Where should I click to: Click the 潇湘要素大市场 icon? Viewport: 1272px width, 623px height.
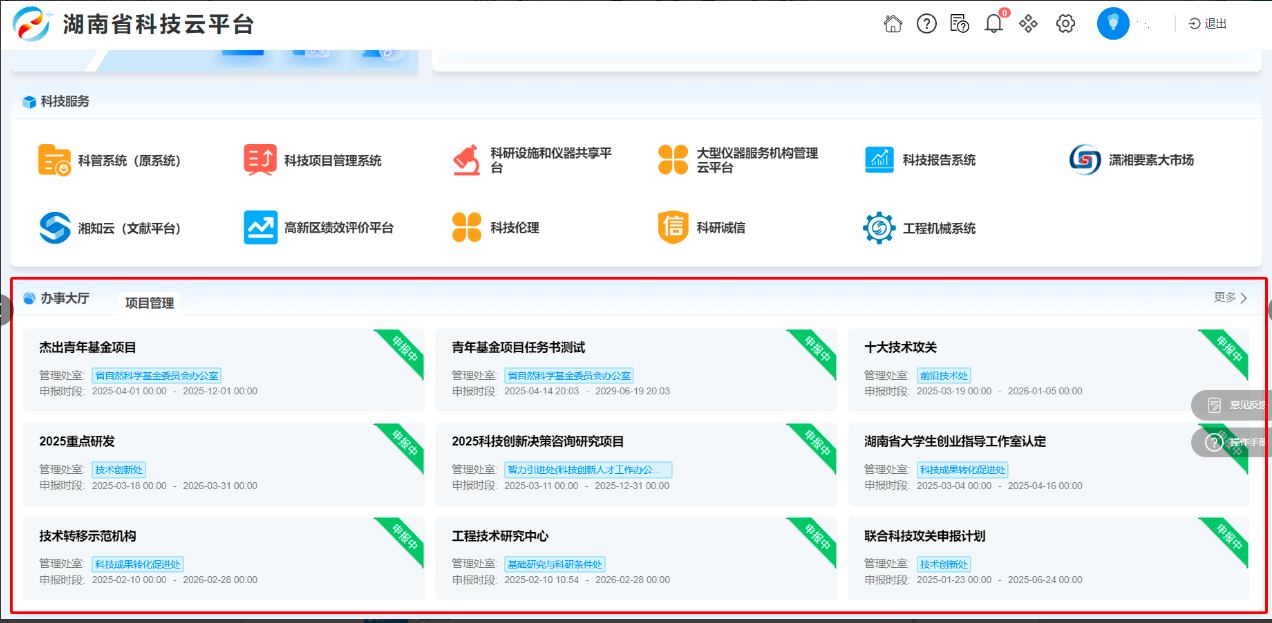(x=1085, y=160)
